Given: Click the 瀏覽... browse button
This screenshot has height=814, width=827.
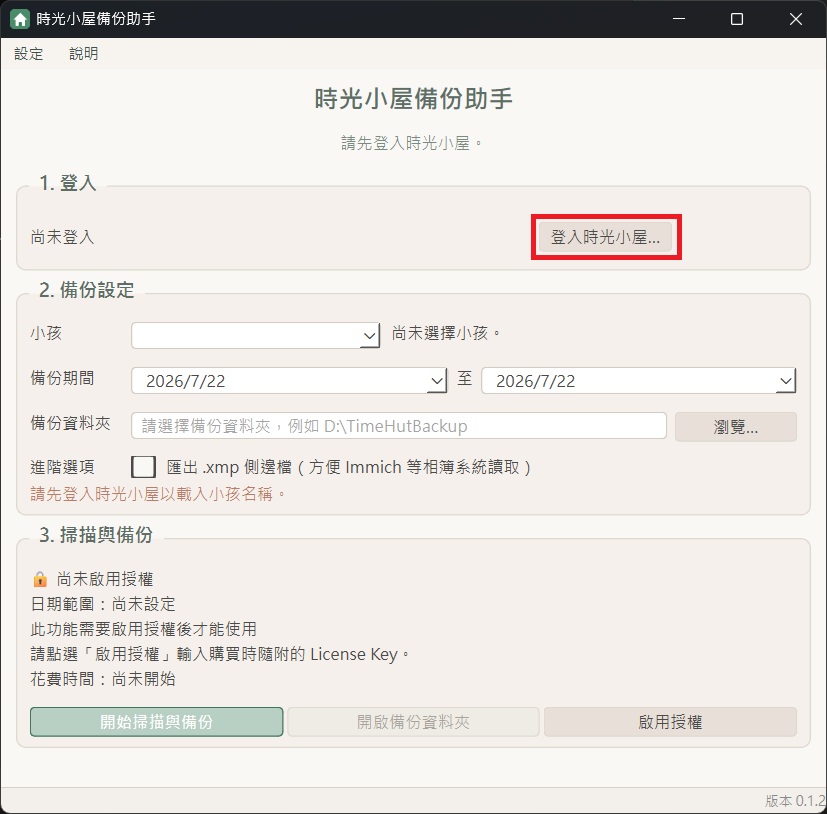Looking at the screenshot, I should click(736, 426).
